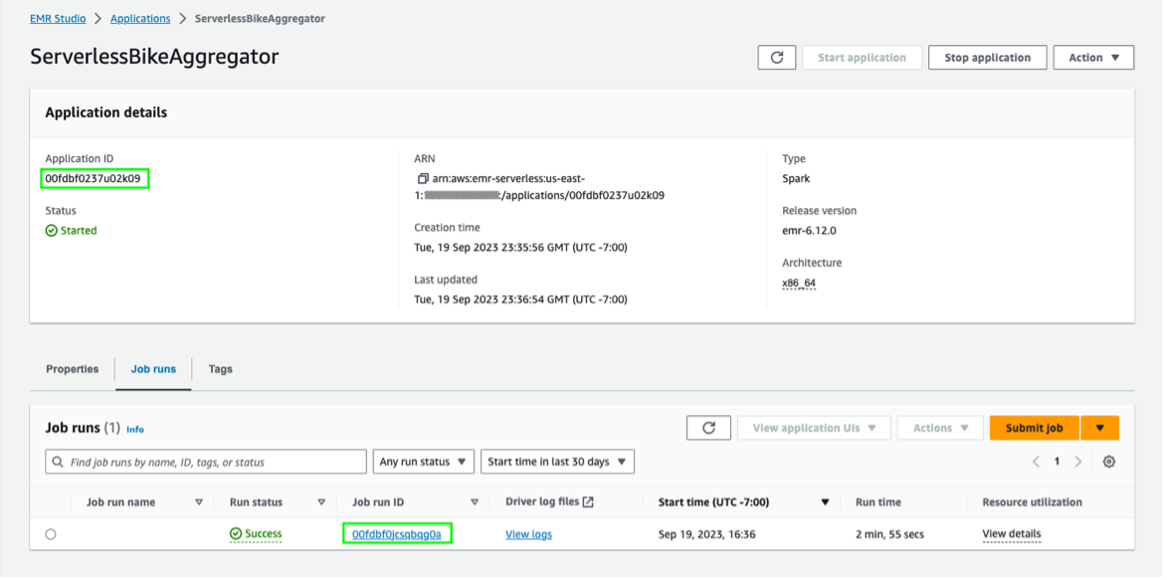The height and width of the screenshot is (580, 1167).
Task: Click Application ID value 00fdbf0237u02k09
Action: (92, 179)
